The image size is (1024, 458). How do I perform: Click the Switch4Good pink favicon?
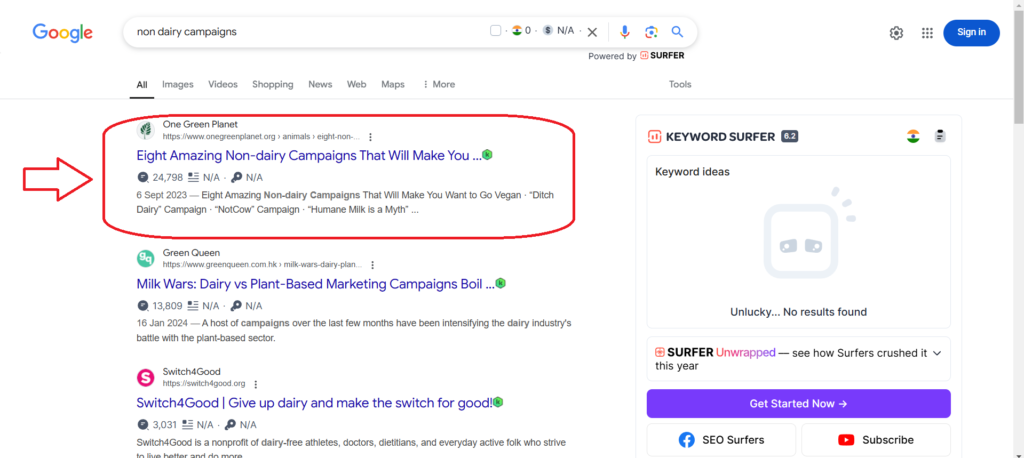click(x=146, y=378)
